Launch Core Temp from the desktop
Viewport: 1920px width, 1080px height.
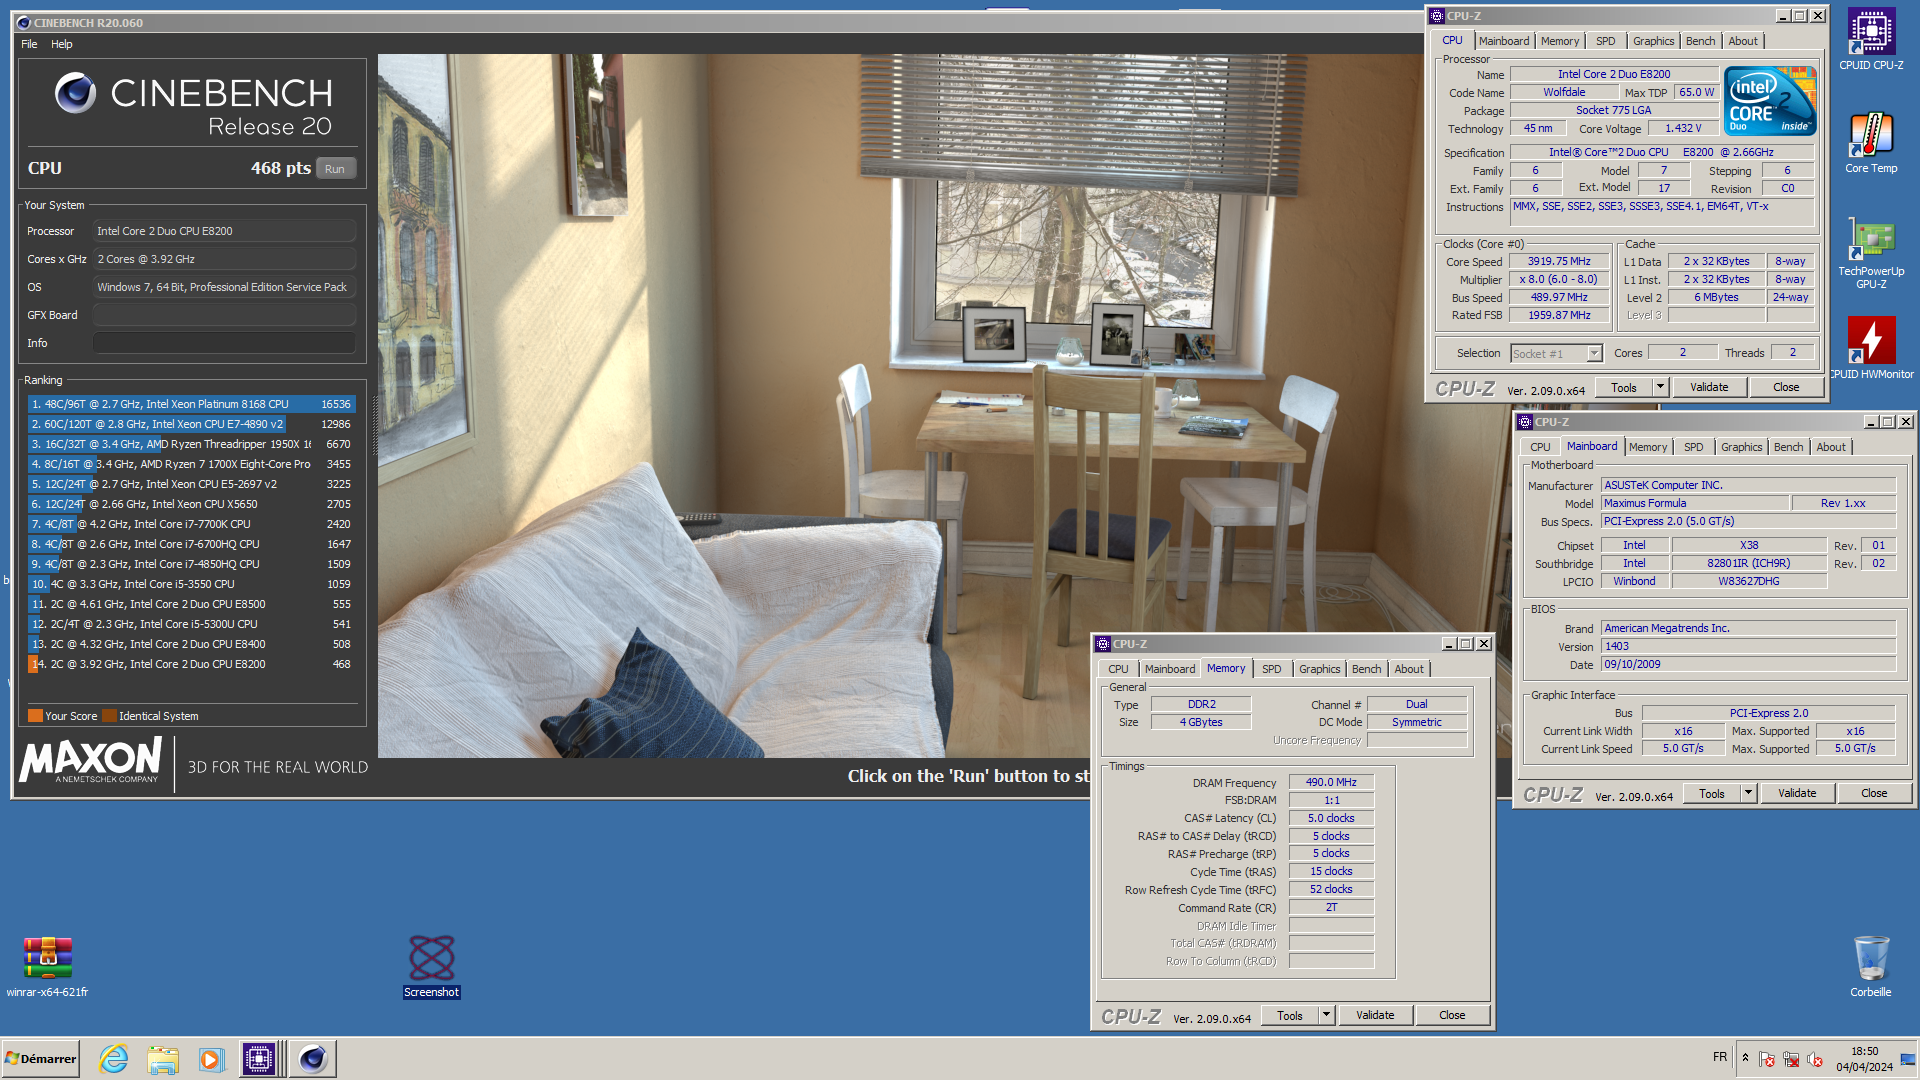pyautogui.click(x=1871, y=142)
